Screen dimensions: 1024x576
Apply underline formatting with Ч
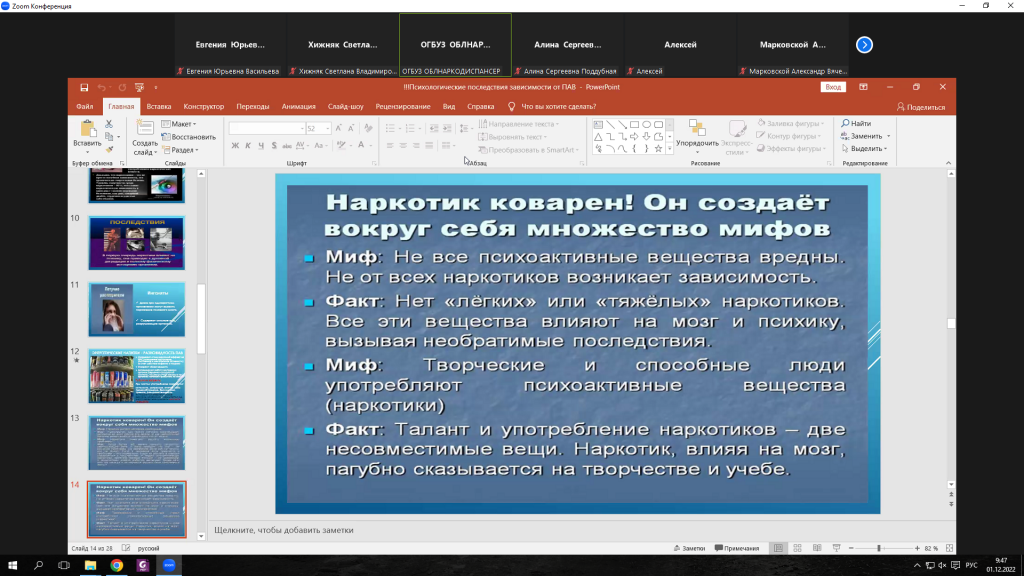[261, 146]
